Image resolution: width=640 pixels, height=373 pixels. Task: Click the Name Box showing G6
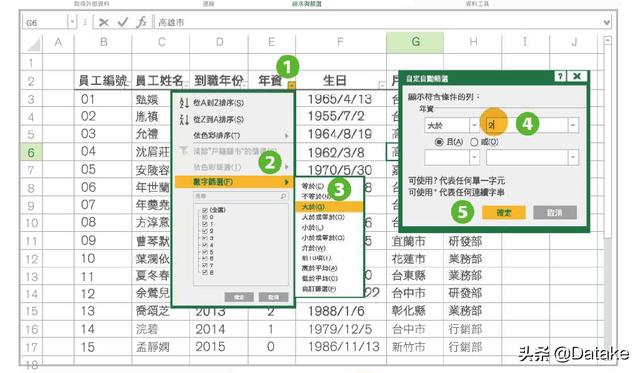point(45,22)
